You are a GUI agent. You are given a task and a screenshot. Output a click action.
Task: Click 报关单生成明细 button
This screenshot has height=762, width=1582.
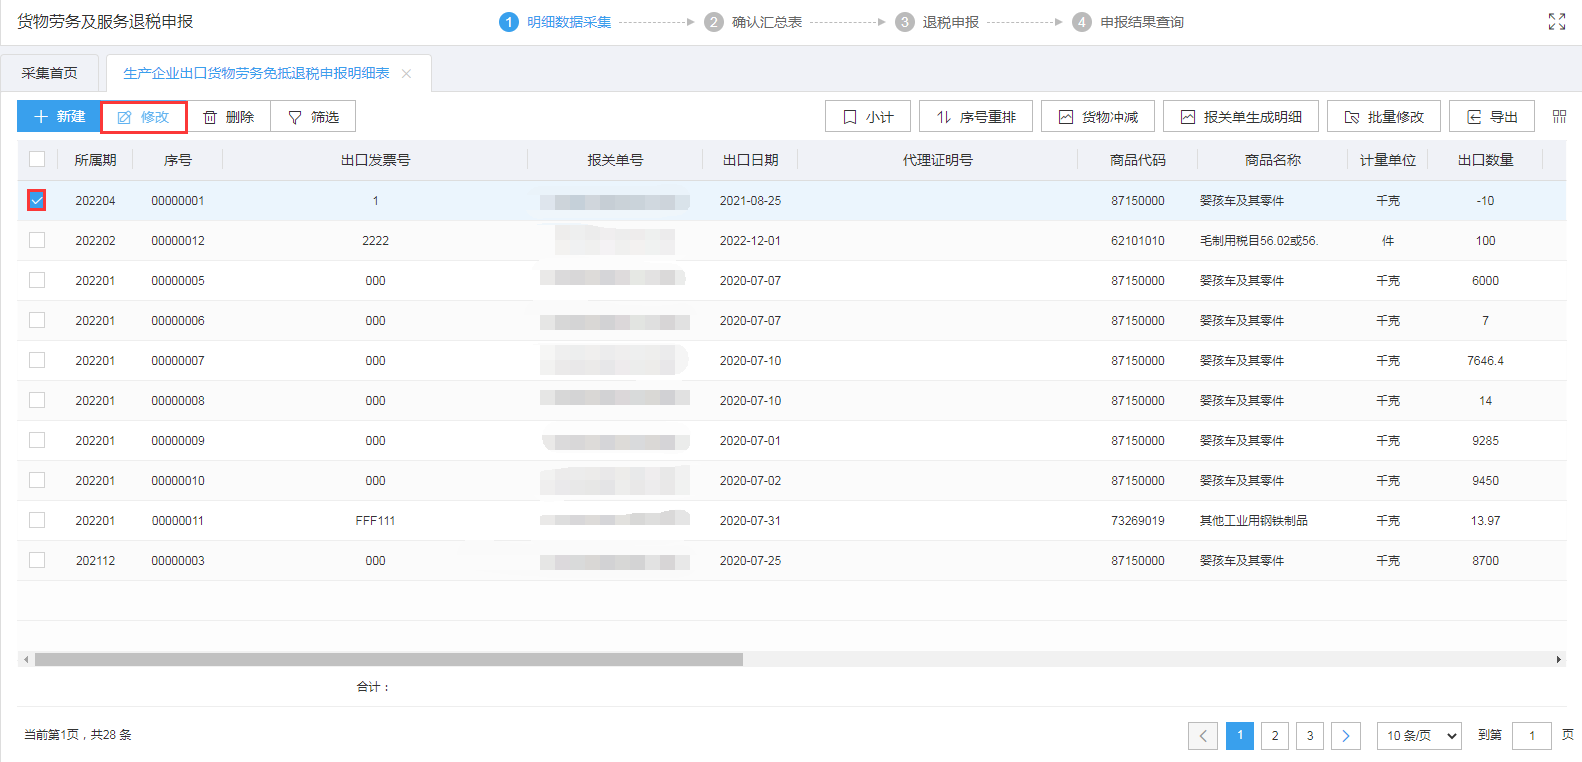click(x=1241, y=117)
